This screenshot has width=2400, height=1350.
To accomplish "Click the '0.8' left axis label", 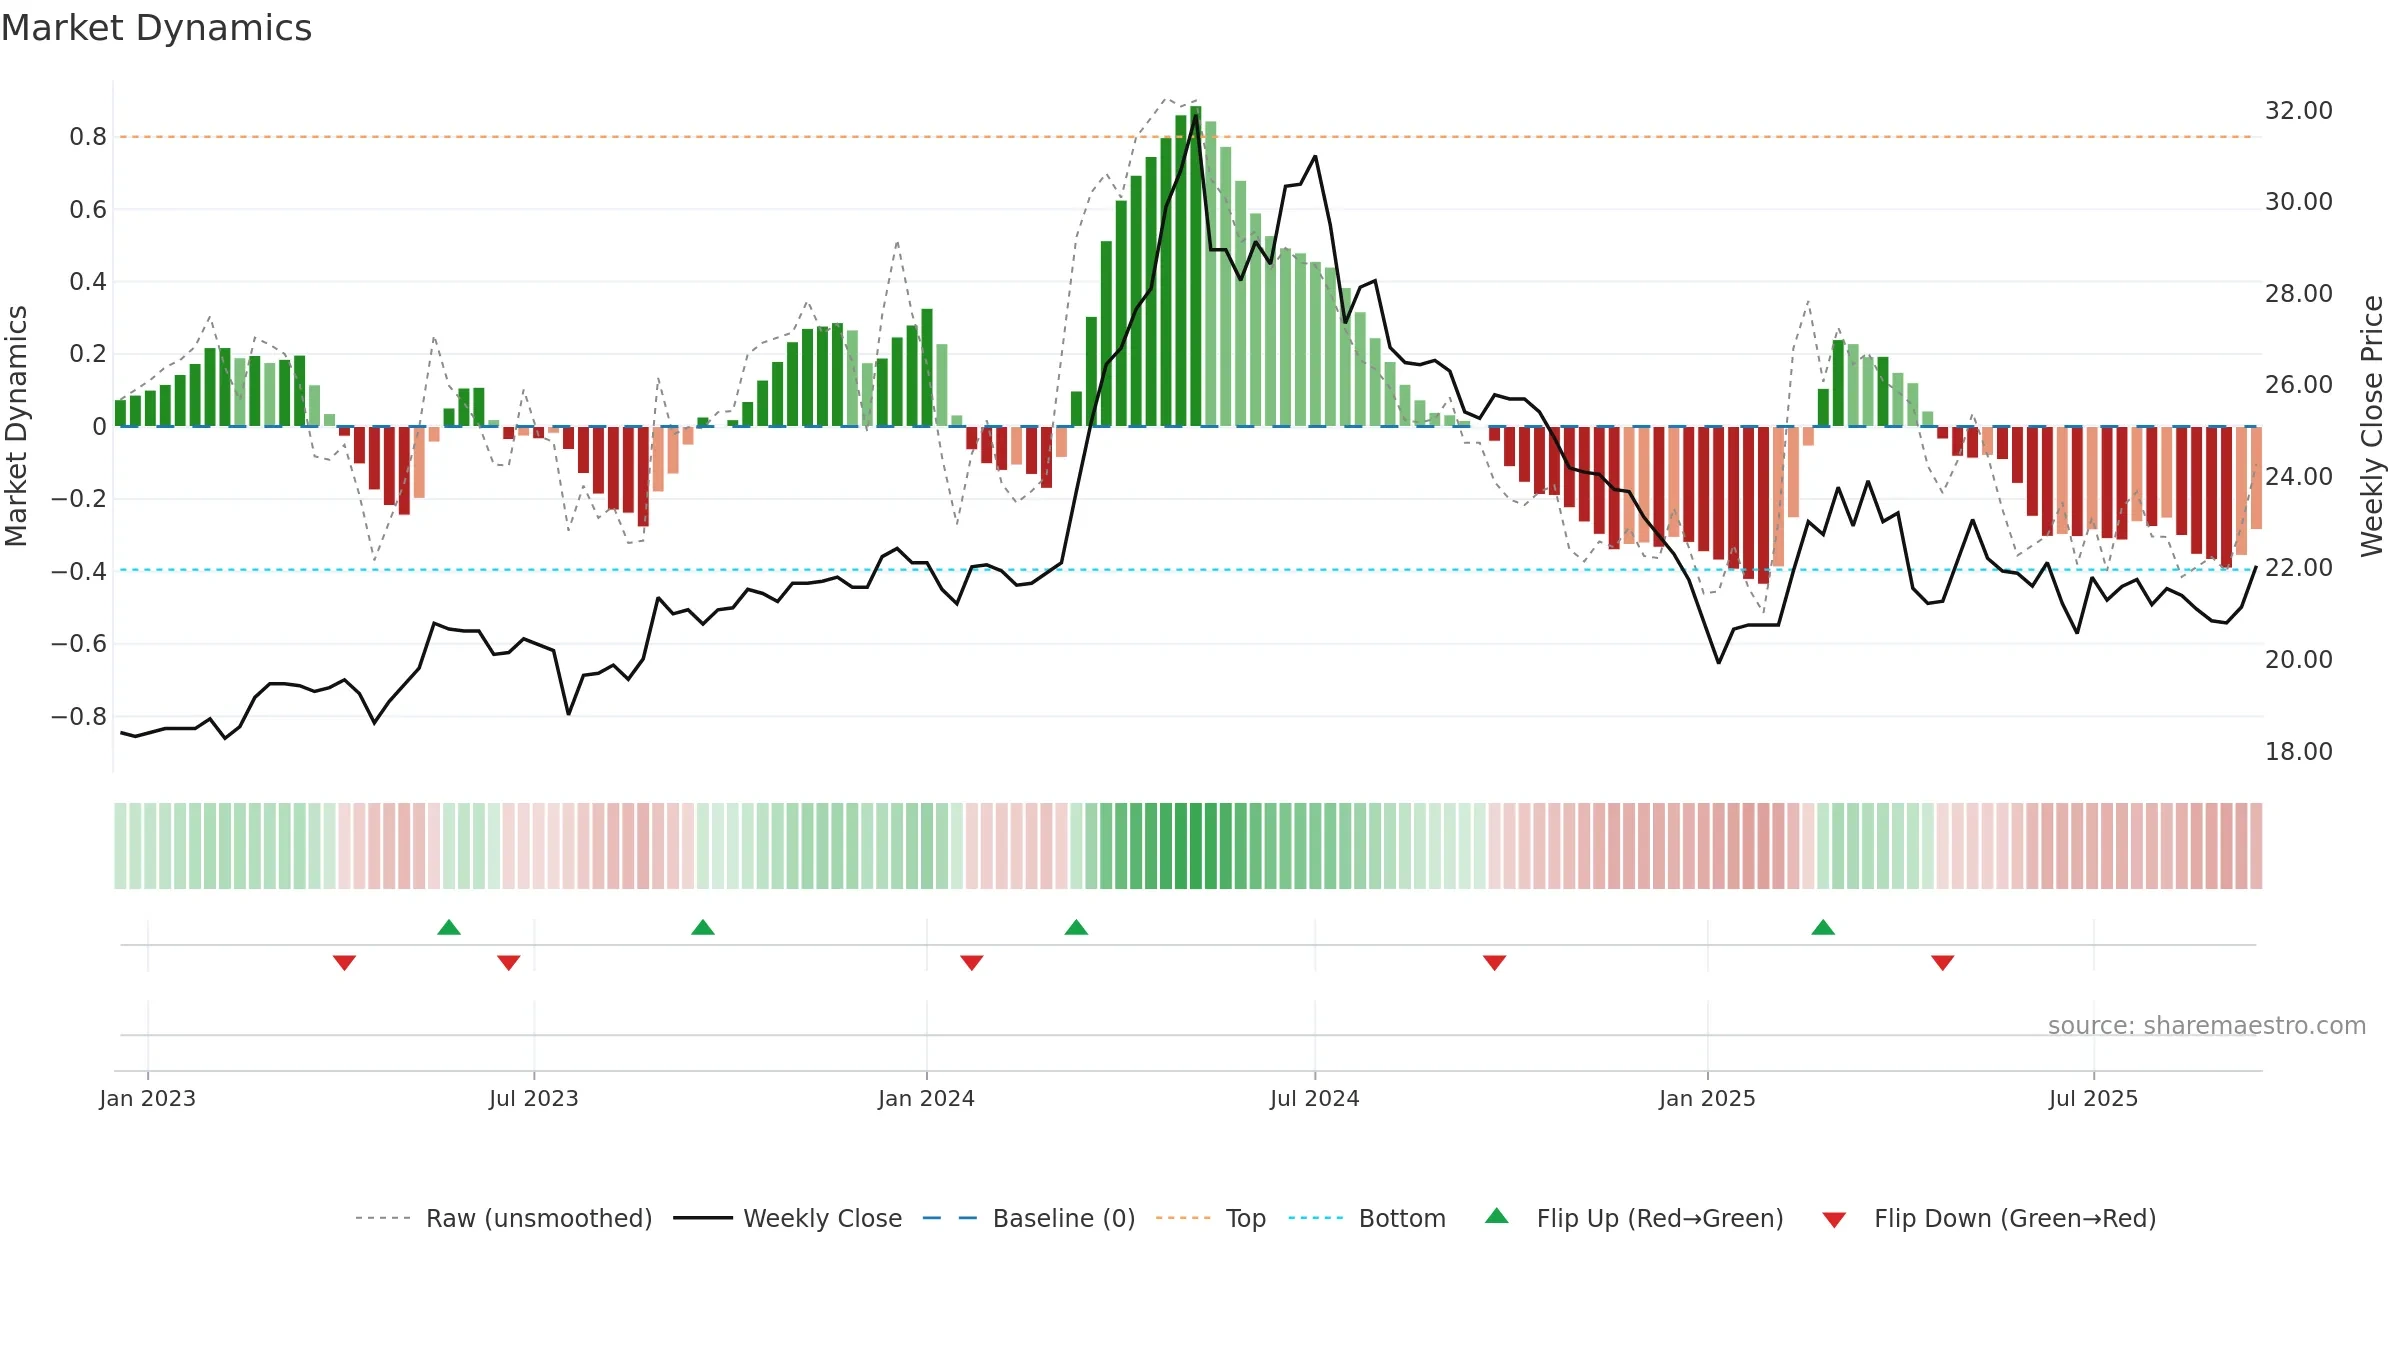I will (x=88, y=137).
